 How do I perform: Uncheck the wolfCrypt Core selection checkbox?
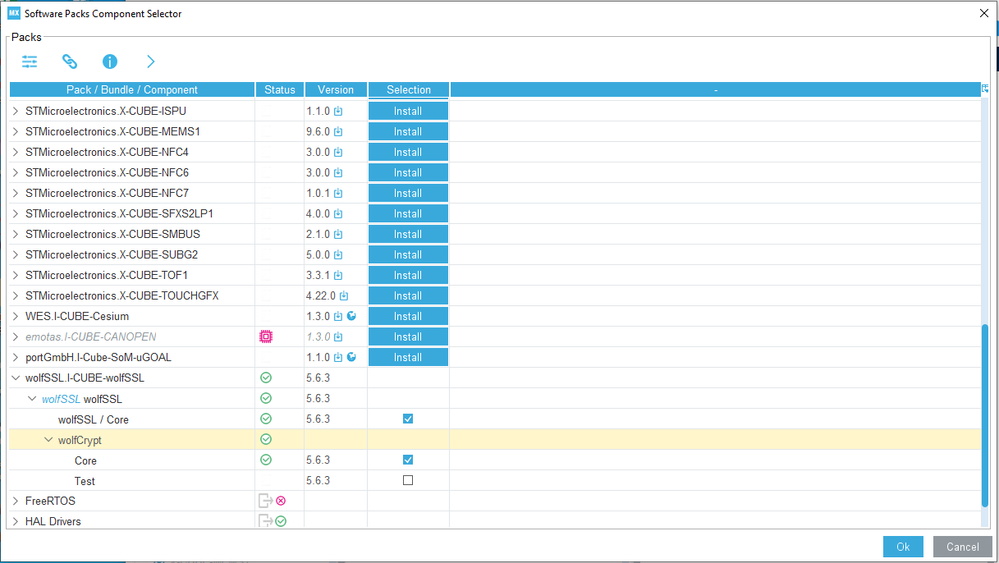click(x=408, y=459)
